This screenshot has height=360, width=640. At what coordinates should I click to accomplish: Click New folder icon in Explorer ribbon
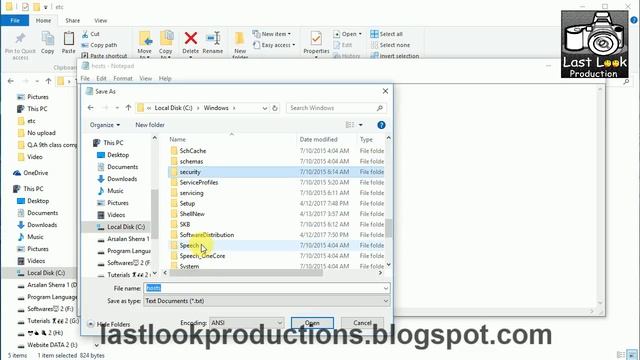240,38
